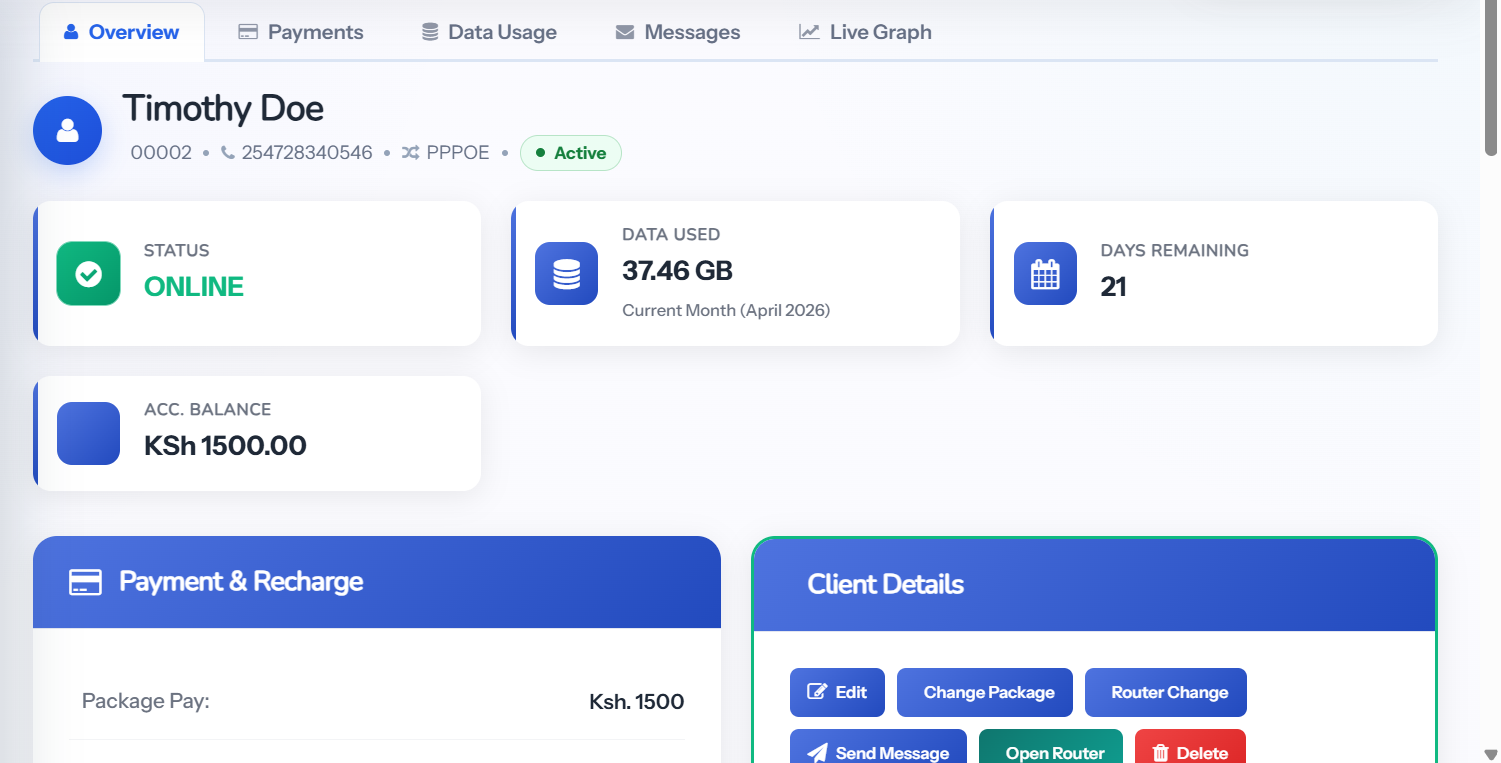The height and width of the screenshot is (763, 1501).
Task: Click the 21 days remaining value
Action: (x=1113, y=287)
